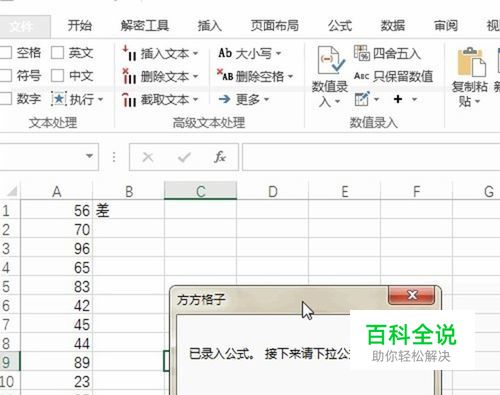Image resolution: width=500 pixels, height=395 pixels.
Task: Click the 只保留数值 button
Action: tap(394, 76)
